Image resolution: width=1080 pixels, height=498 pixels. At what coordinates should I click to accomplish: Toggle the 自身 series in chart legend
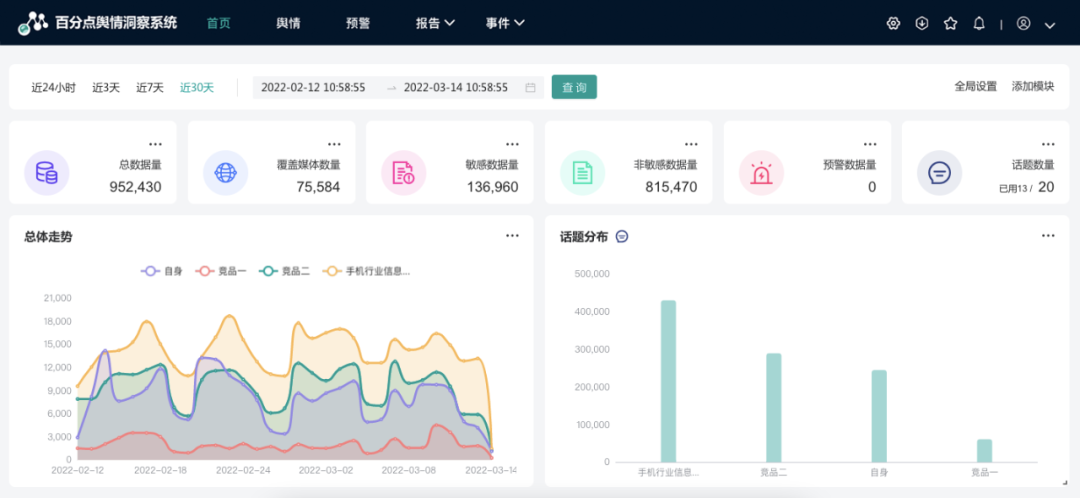(x=163, y=271)
